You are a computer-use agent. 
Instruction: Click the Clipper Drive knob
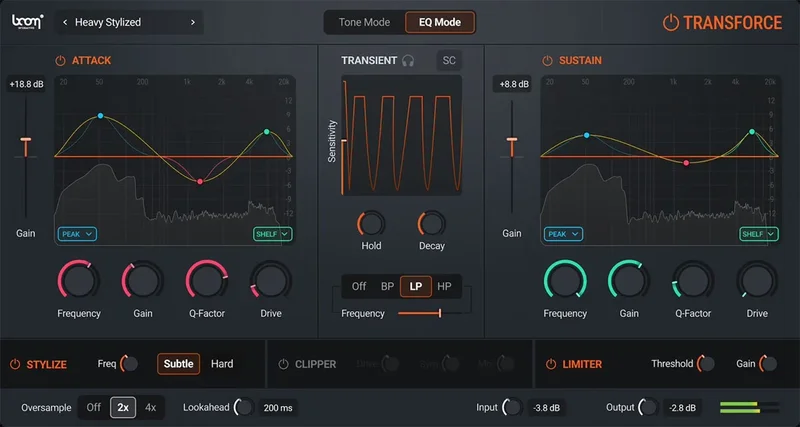391,364
